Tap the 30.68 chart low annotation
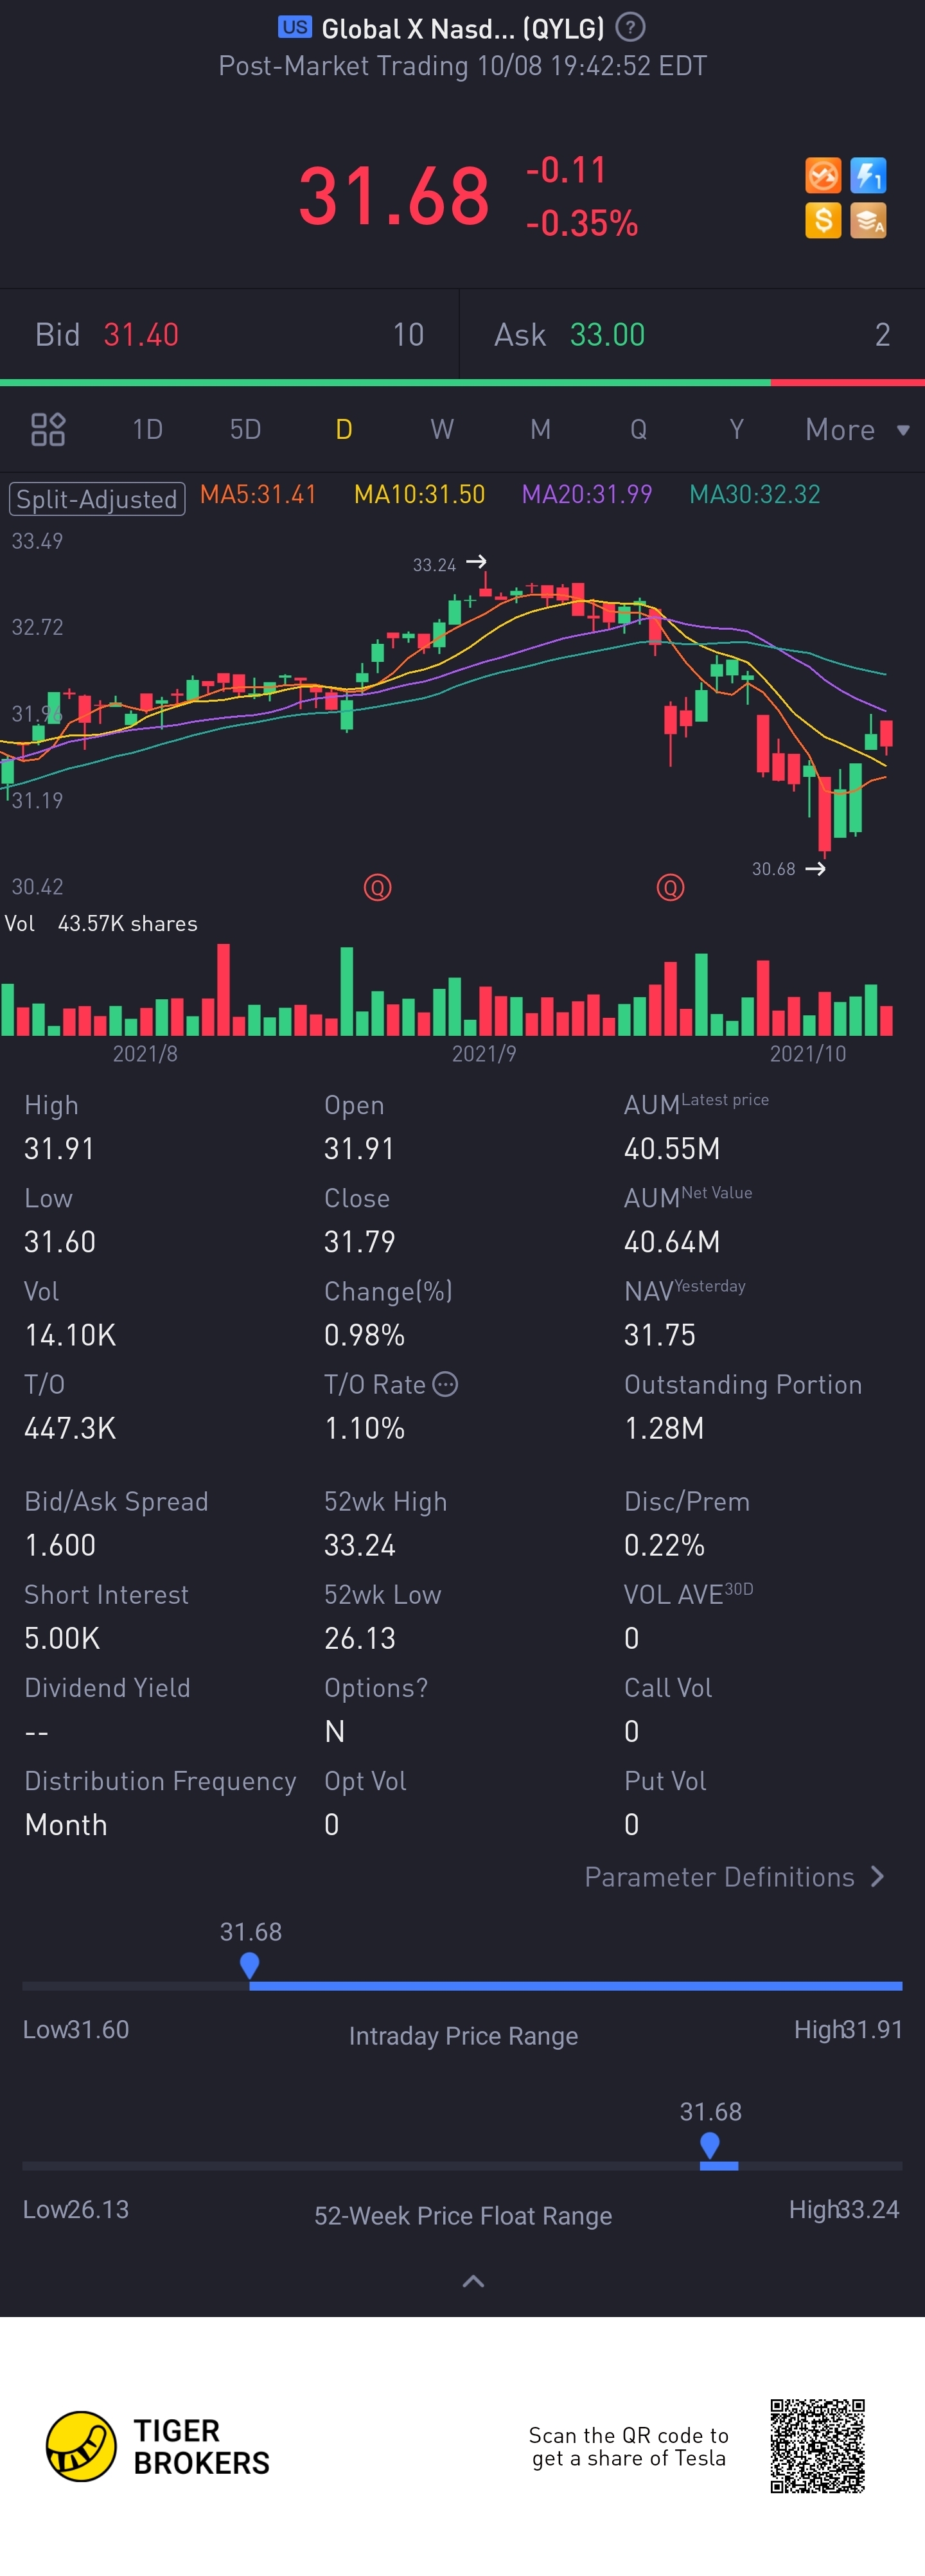Viewport: 925px width, 2576px height. (788, 869)
